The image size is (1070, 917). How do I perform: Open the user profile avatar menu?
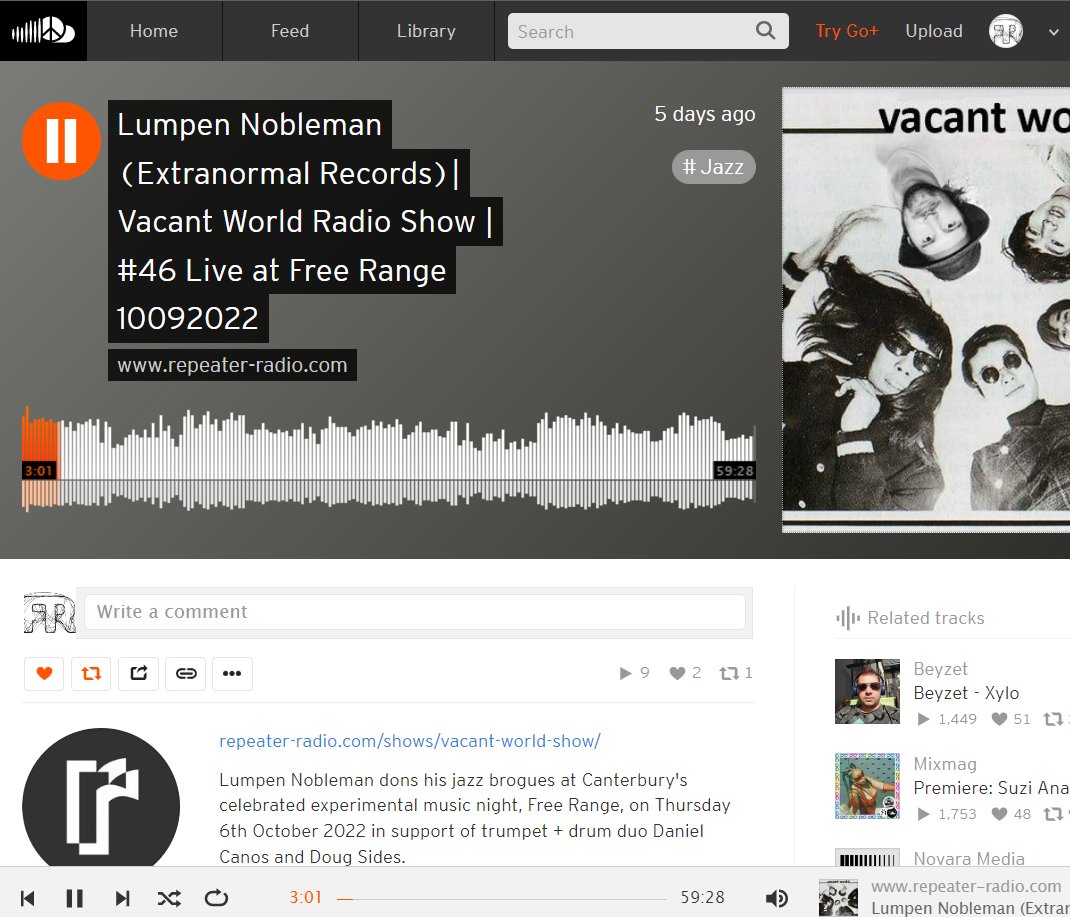click(x=1006, y=31)
